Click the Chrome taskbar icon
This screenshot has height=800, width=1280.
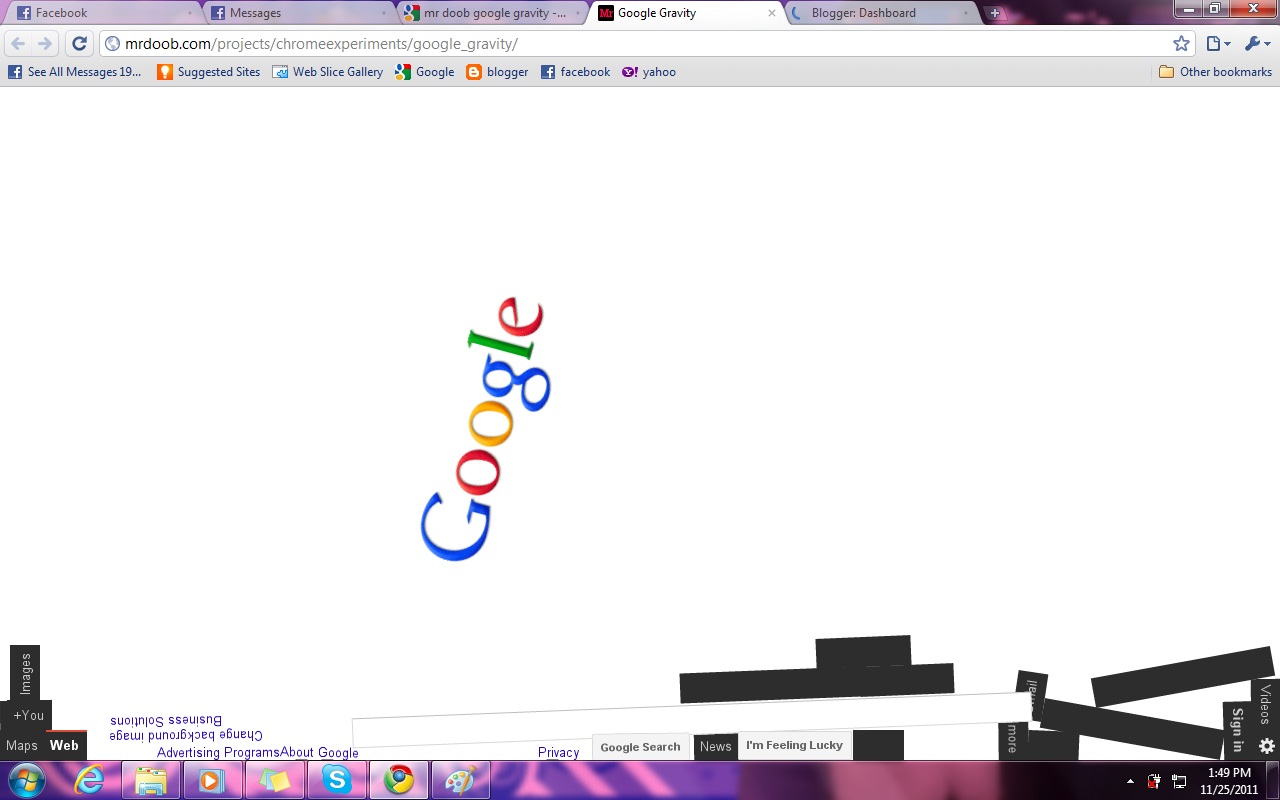click(399, 780)
